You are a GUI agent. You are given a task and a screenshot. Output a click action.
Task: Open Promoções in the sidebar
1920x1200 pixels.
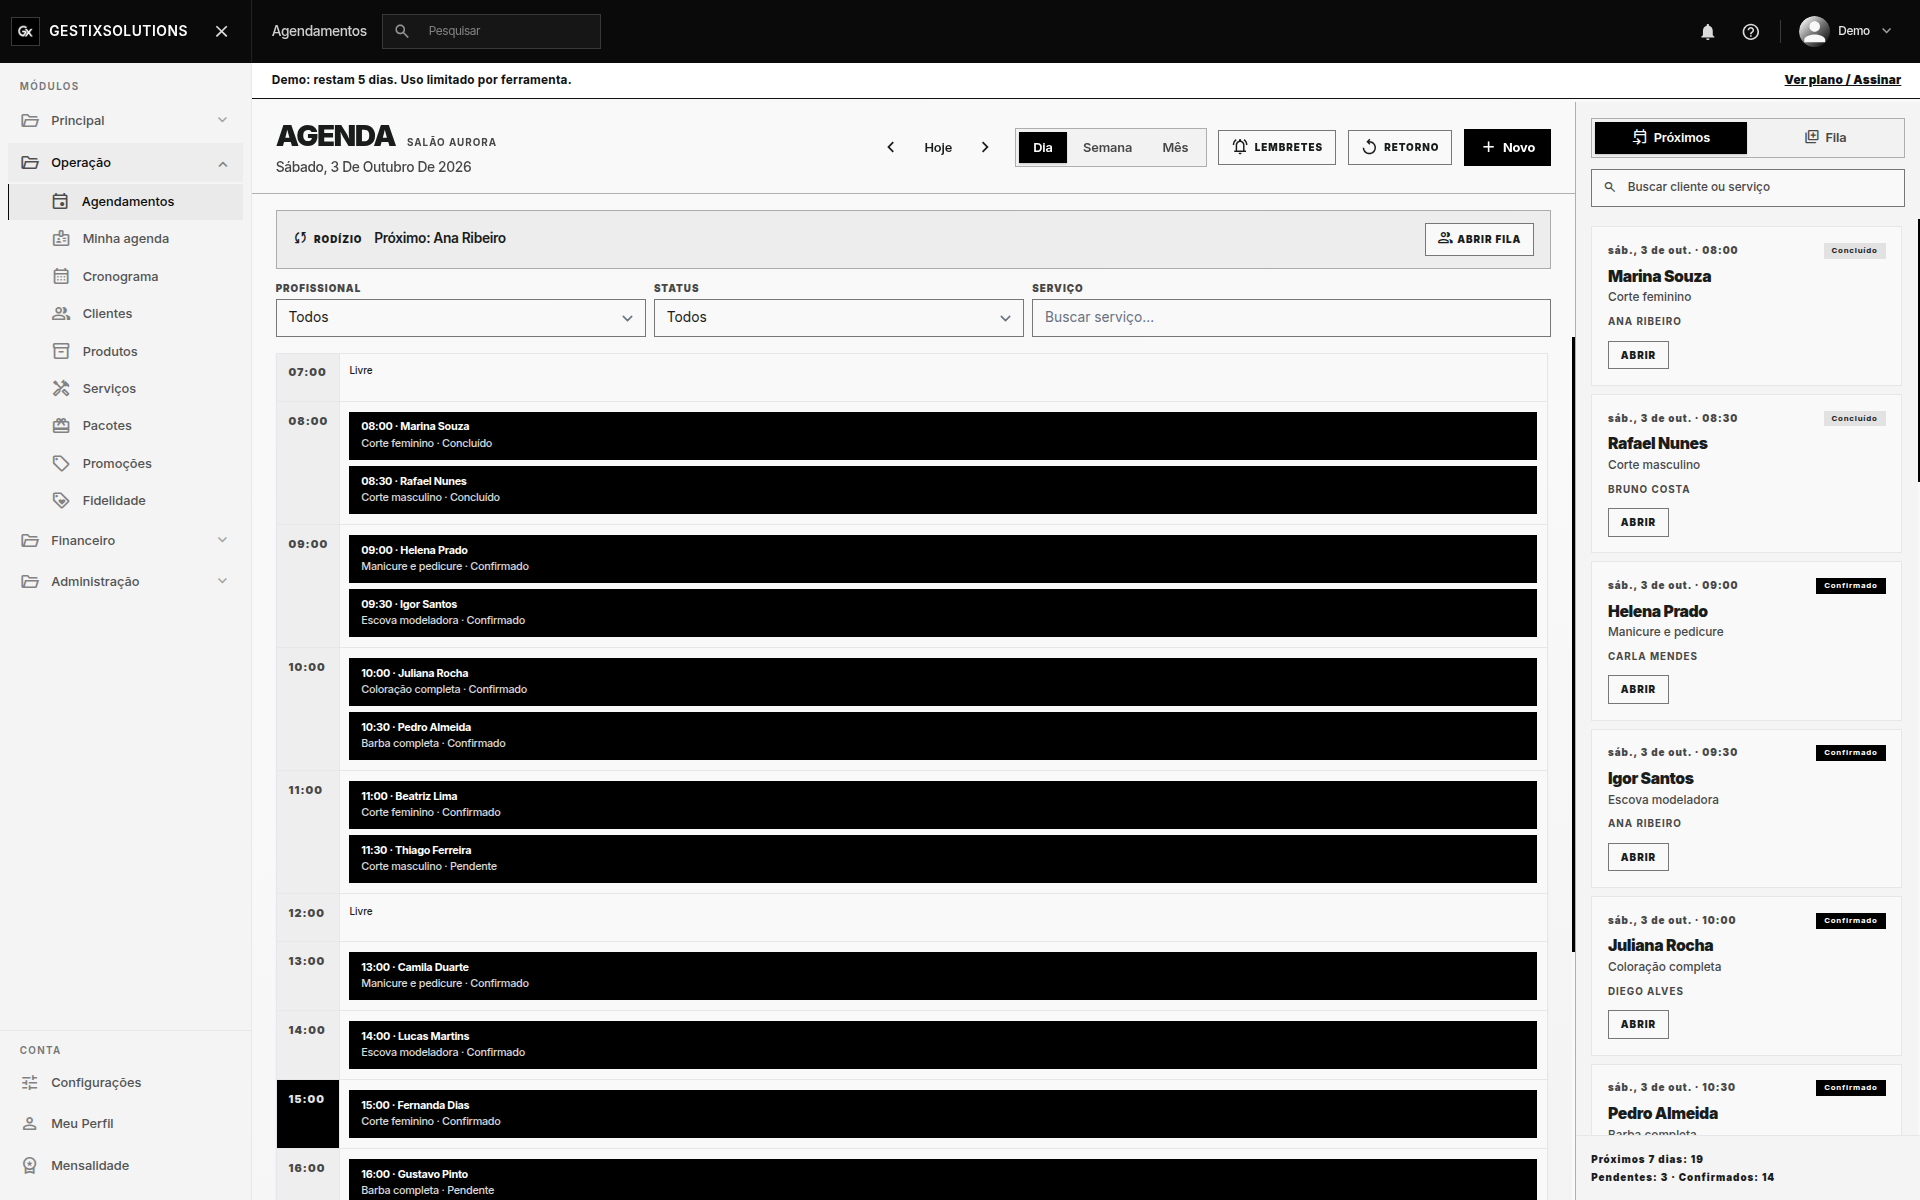point(125,463)
